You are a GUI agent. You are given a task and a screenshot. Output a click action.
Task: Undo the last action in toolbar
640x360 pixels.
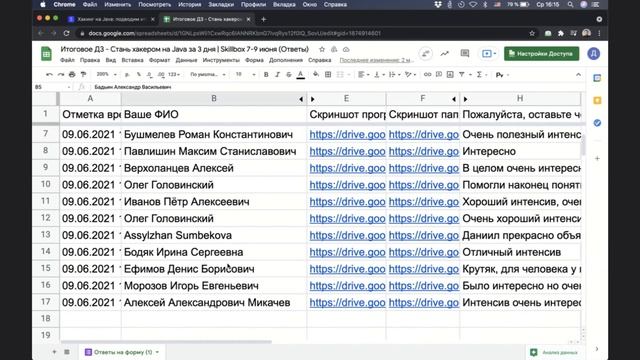49,75
